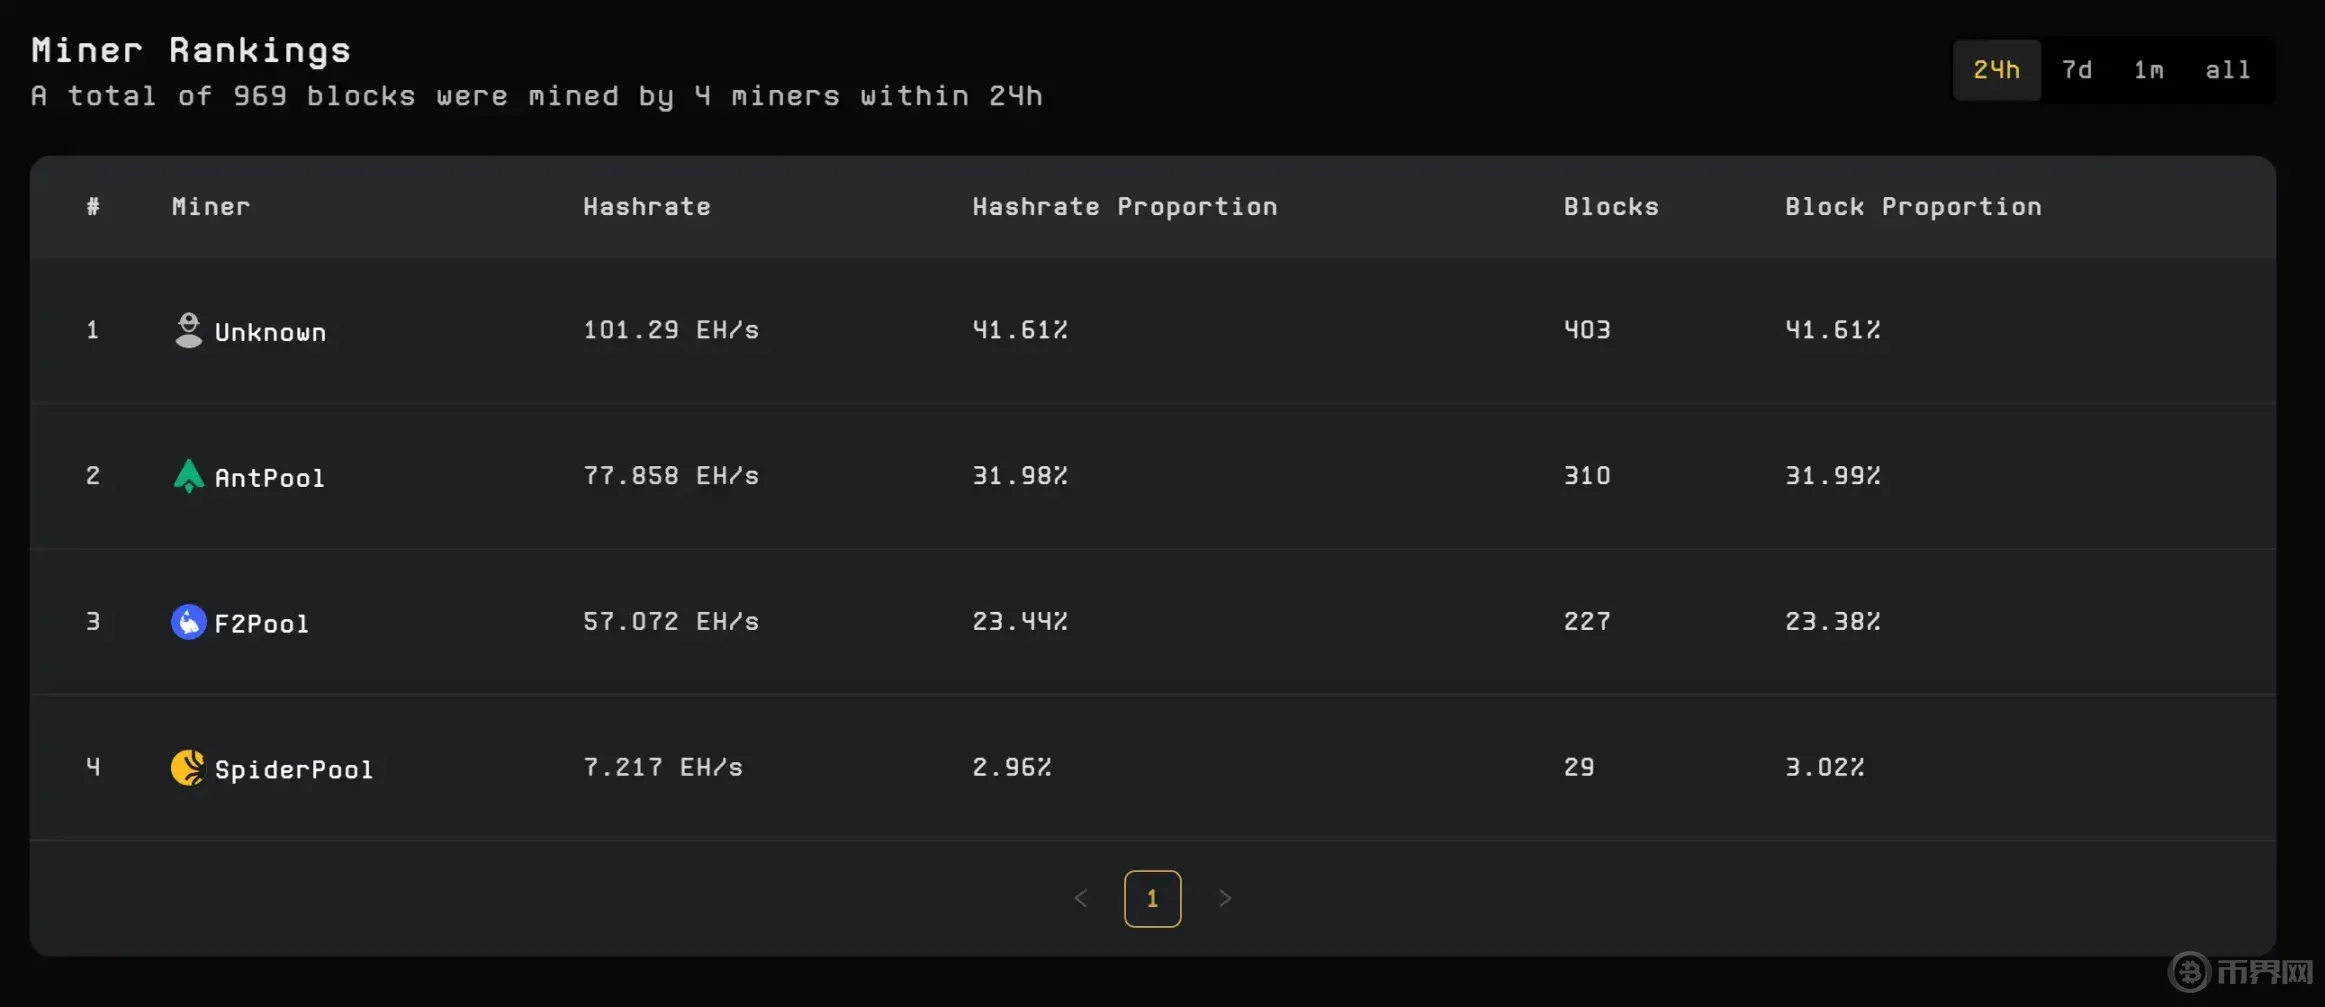
Task: Click the Block Proportion column header
Action: point(1913,207)
